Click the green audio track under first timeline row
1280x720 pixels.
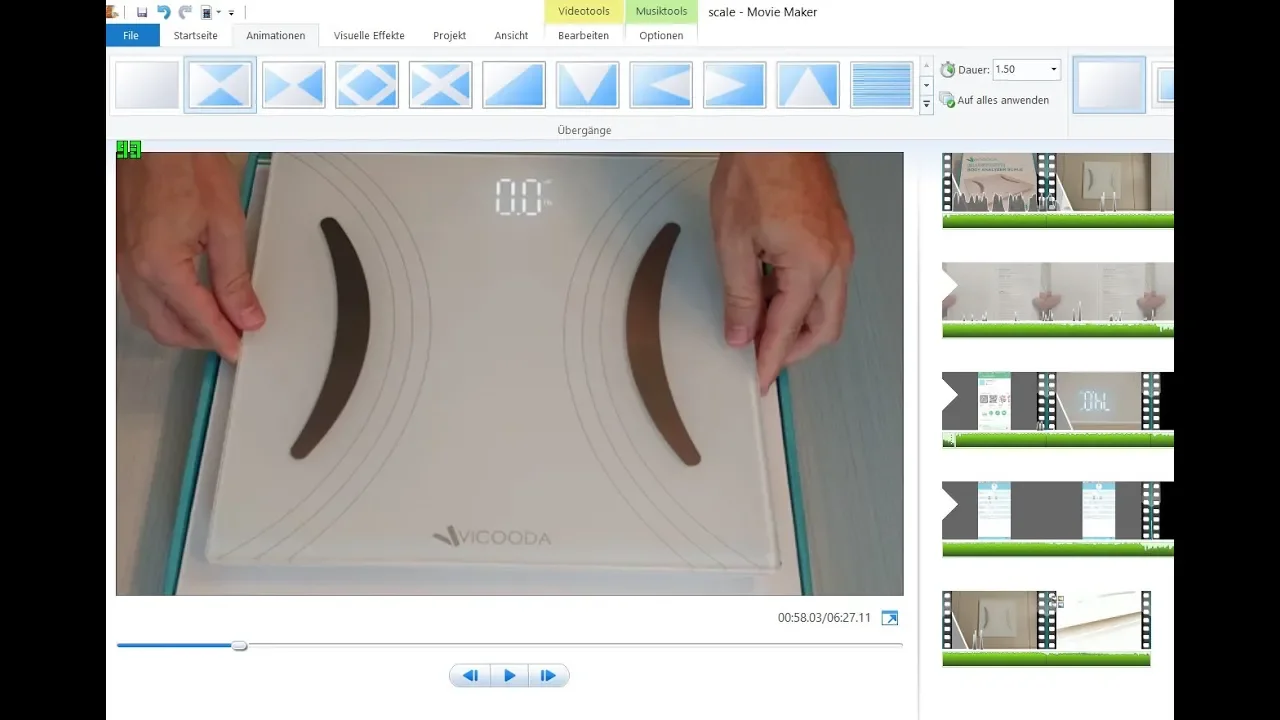[x=1058, y=221]
